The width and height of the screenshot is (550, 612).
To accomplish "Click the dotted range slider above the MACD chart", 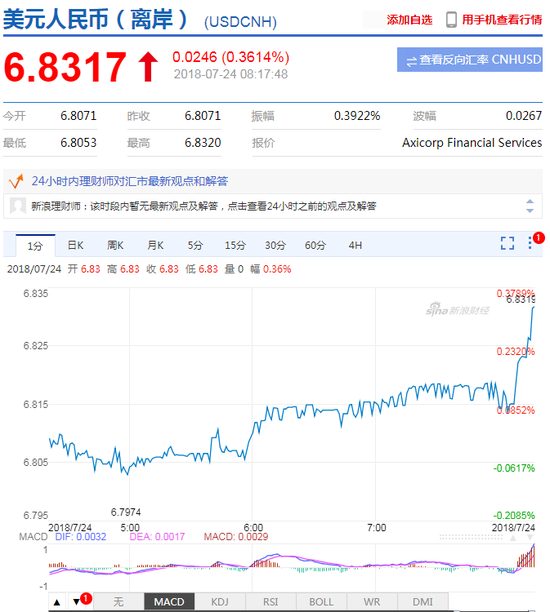I will click(x=471, y=537).
